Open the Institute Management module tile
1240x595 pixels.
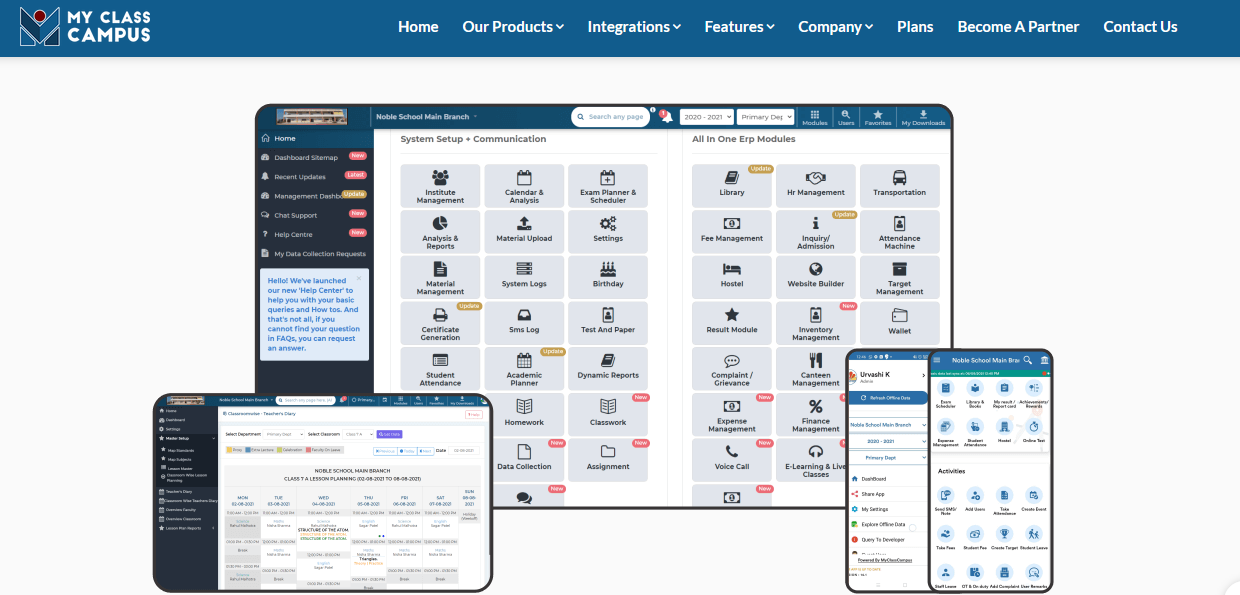tap(440, 186)
